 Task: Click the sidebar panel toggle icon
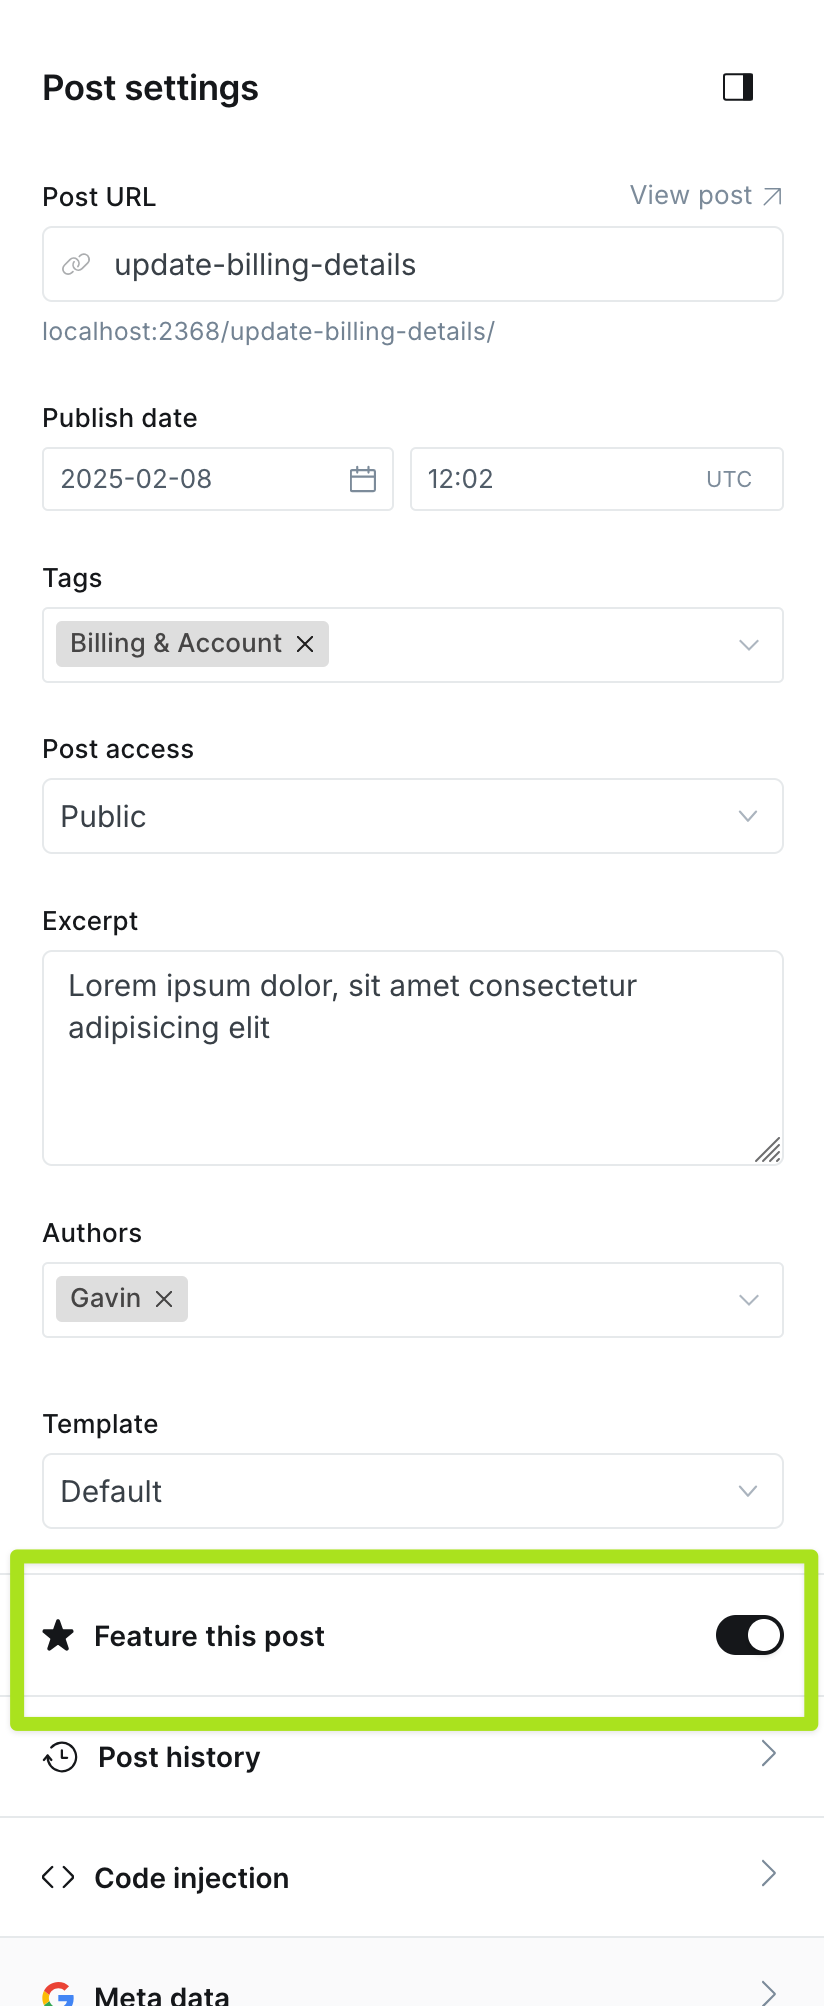[738, 87]
